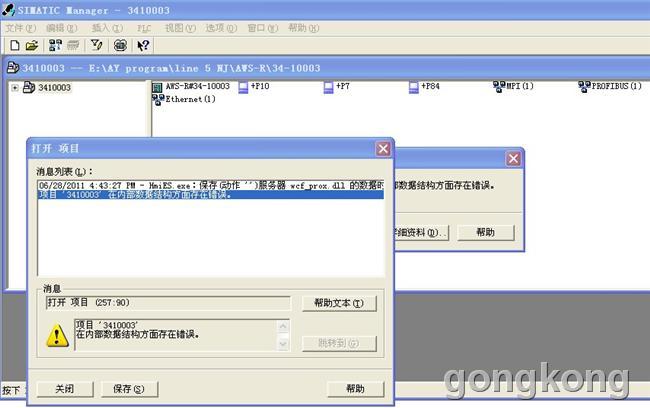The height and width of the screenshot is (408, 650).
Task: Click the 打开 项目 (257:90) message field
Action: click(x=168, y=303)
